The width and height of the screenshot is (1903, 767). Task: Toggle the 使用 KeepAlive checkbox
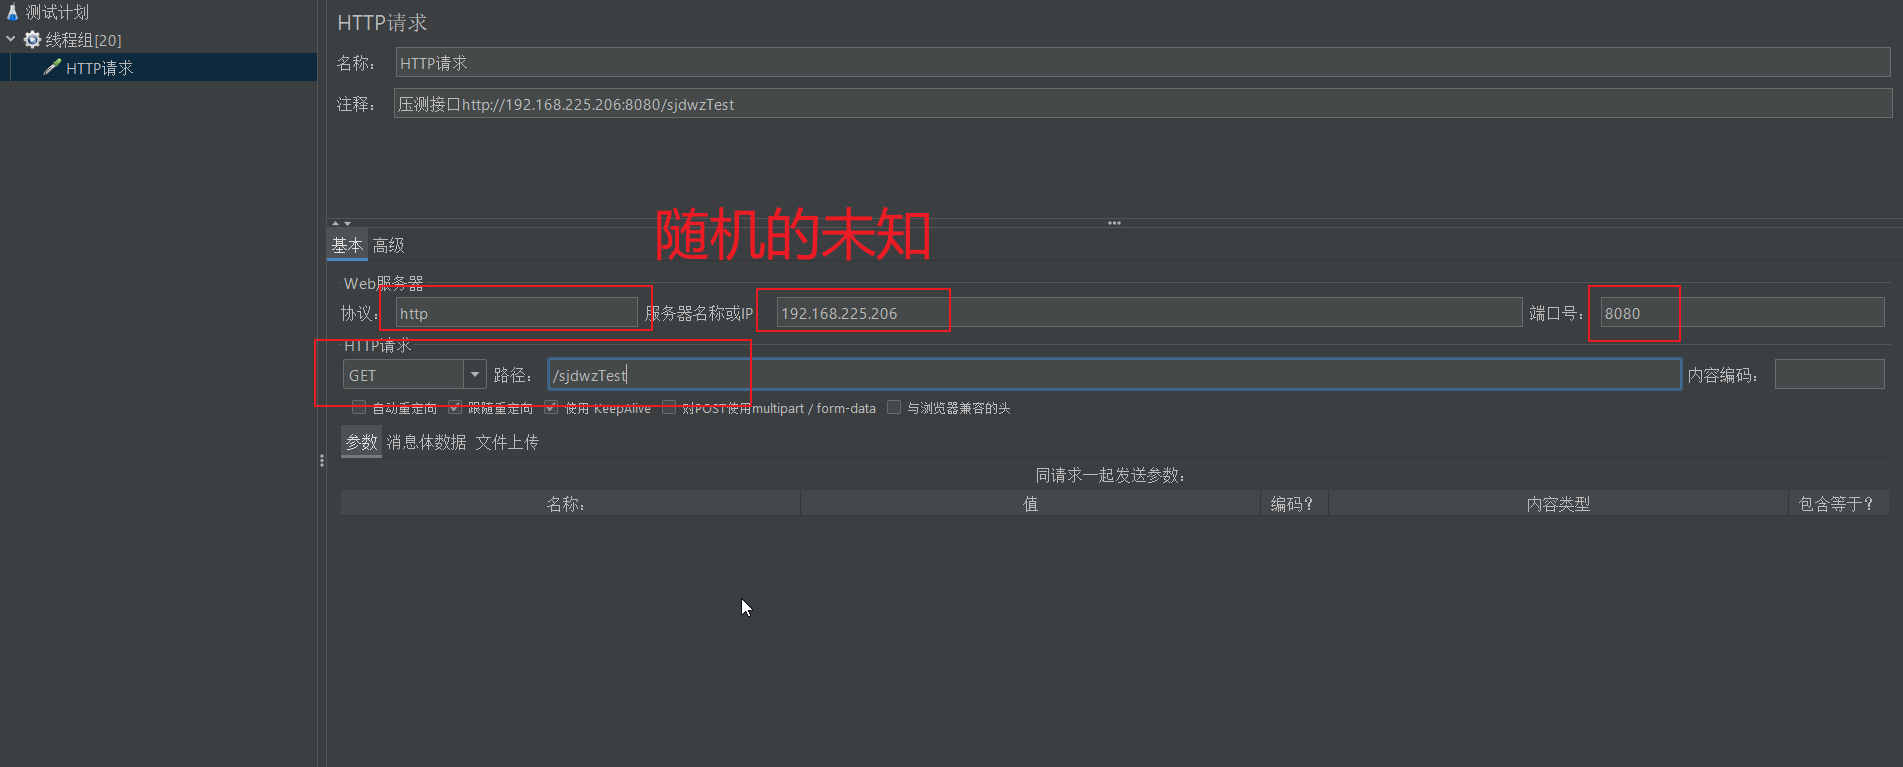pos(551,407)
